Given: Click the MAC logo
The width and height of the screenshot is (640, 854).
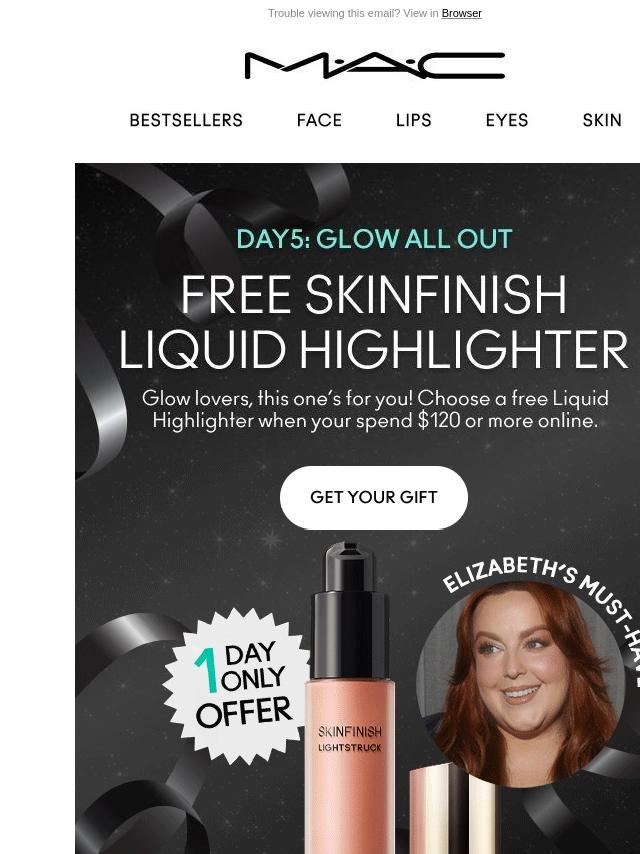Looking at the screenshot, I should click(375, 65).
